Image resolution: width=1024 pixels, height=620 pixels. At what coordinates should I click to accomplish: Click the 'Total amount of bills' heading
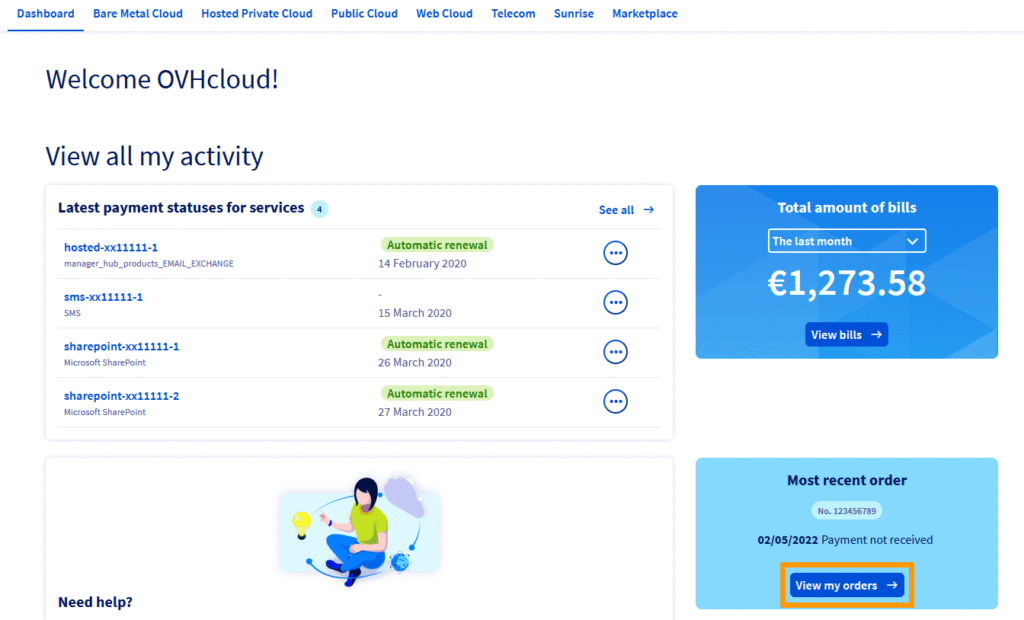click(846, 208)
